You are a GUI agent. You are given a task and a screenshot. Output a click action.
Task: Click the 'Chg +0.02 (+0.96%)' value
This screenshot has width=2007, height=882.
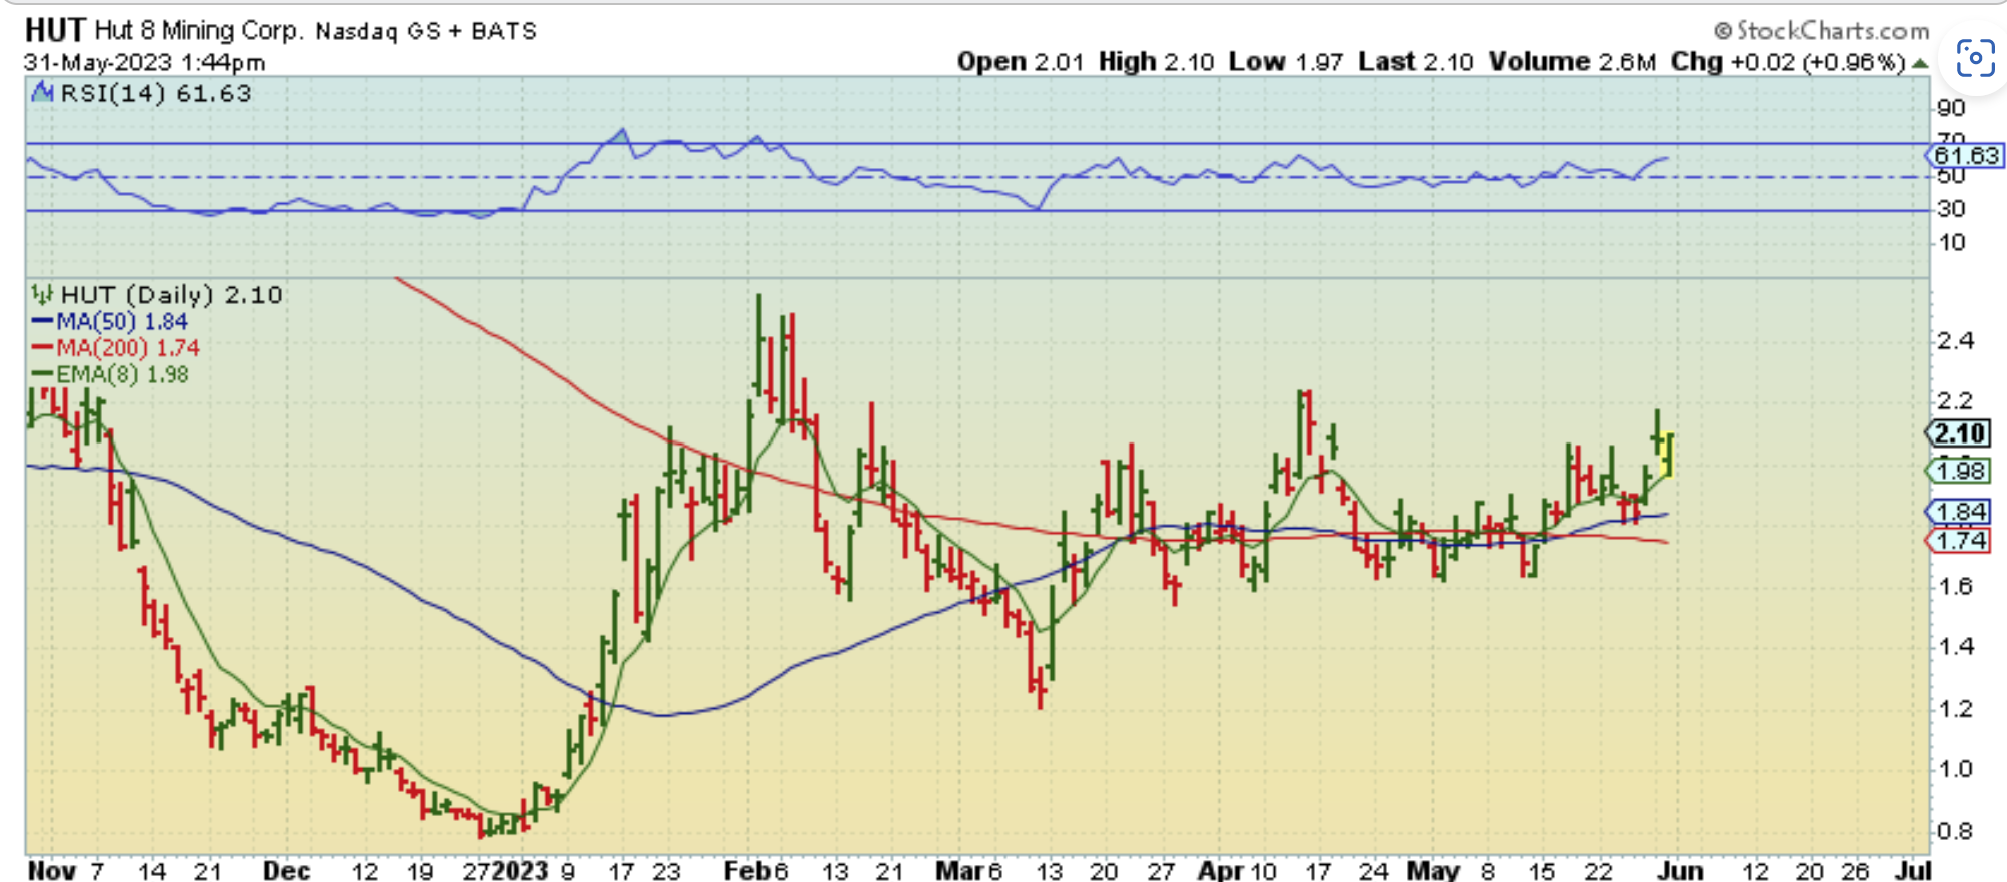click(1788, 62)
